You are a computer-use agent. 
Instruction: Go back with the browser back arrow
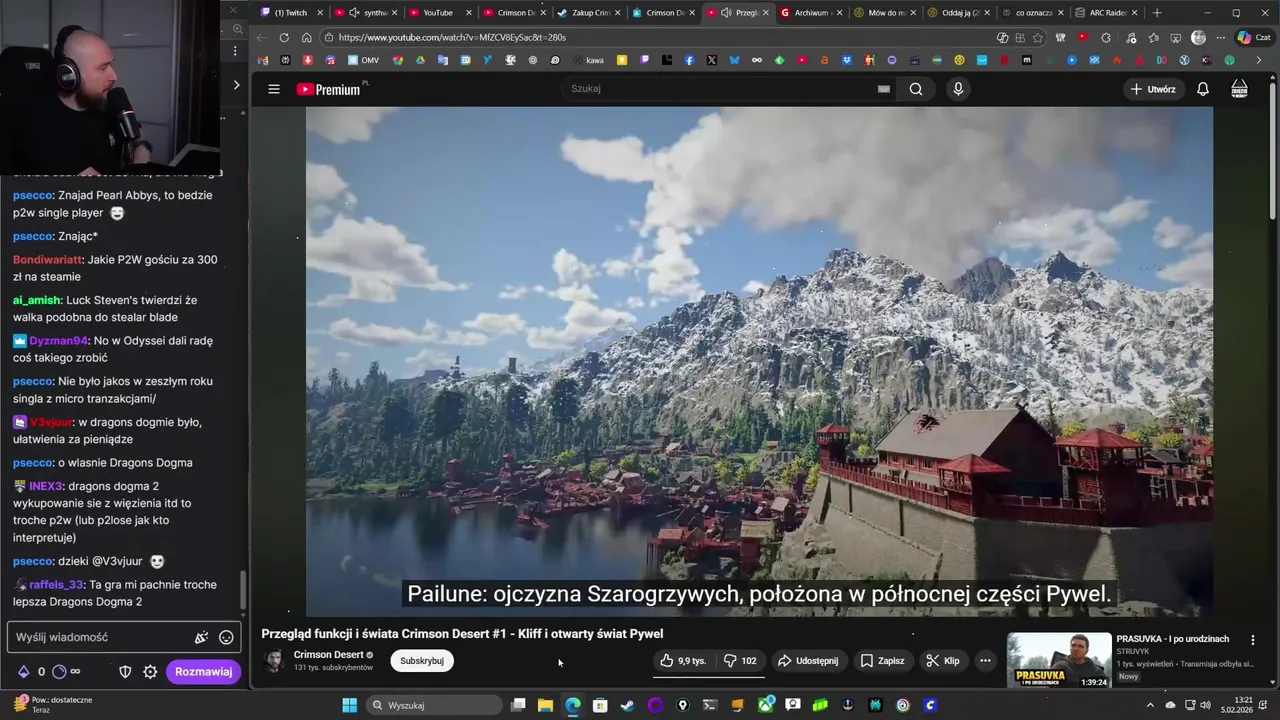[261, 38]
